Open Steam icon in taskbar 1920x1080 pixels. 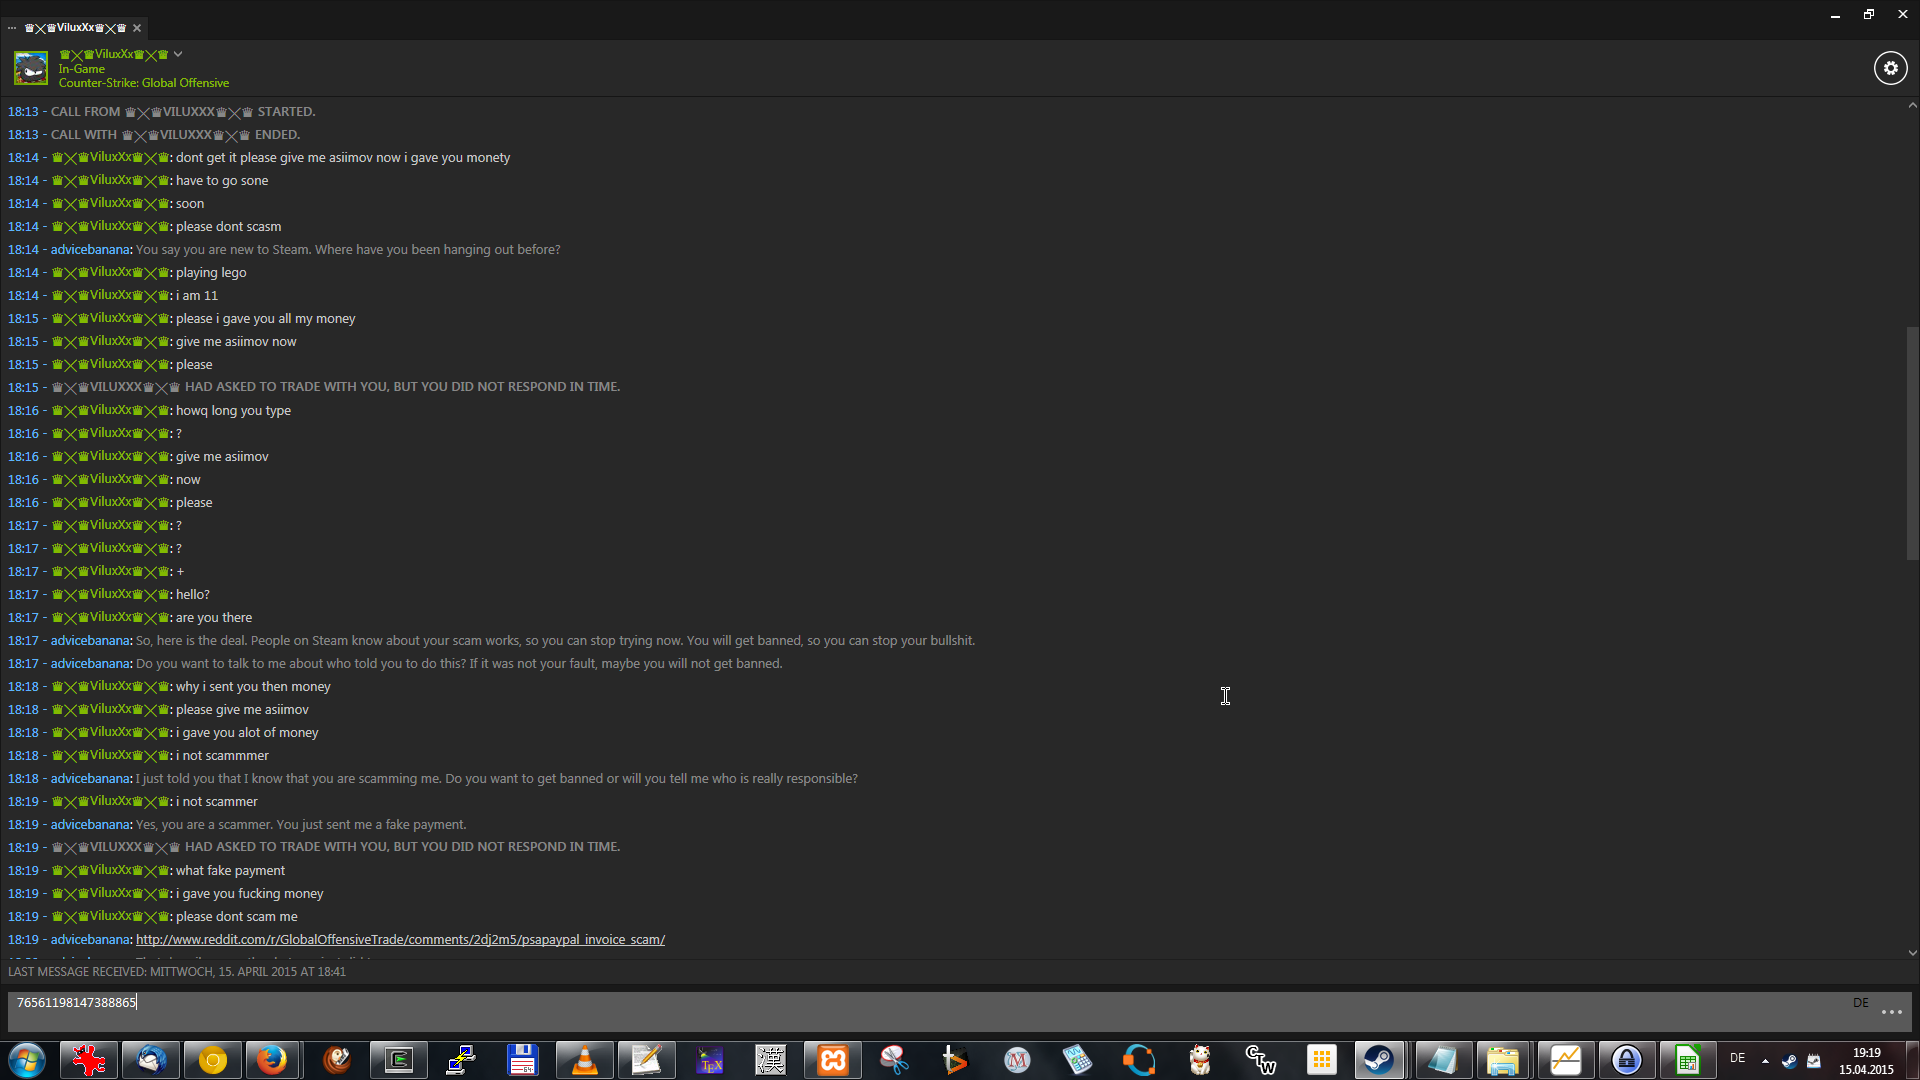click(1379, 1060)
